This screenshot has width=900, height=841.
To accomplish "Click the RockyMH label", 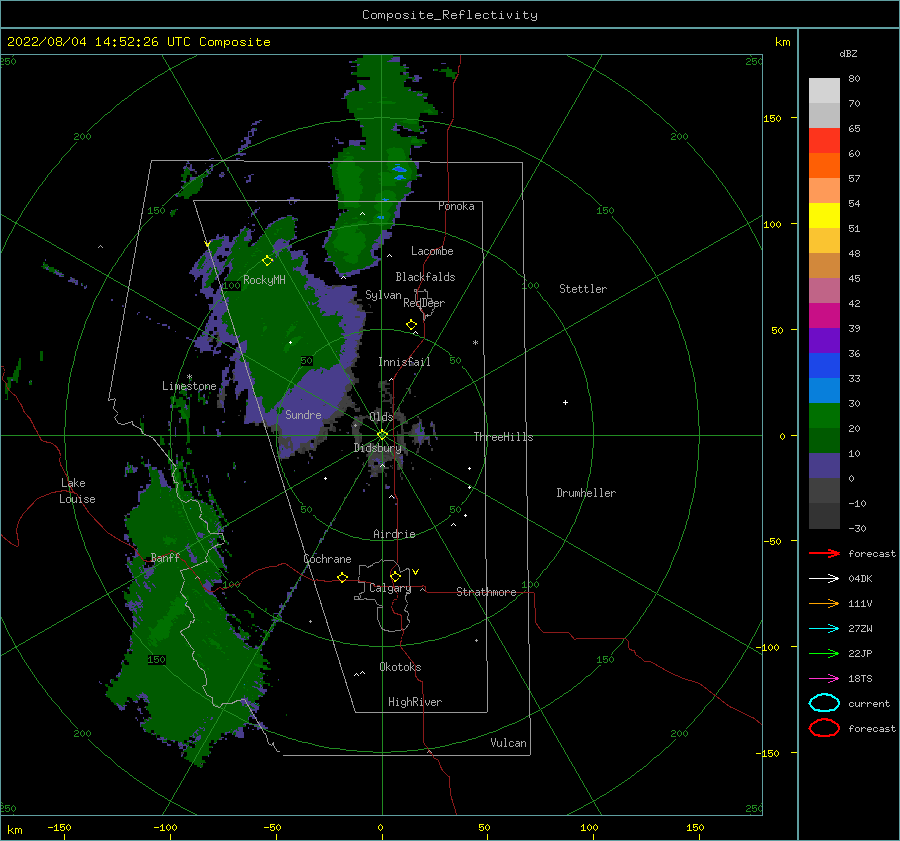I will (x=265, y=280).
